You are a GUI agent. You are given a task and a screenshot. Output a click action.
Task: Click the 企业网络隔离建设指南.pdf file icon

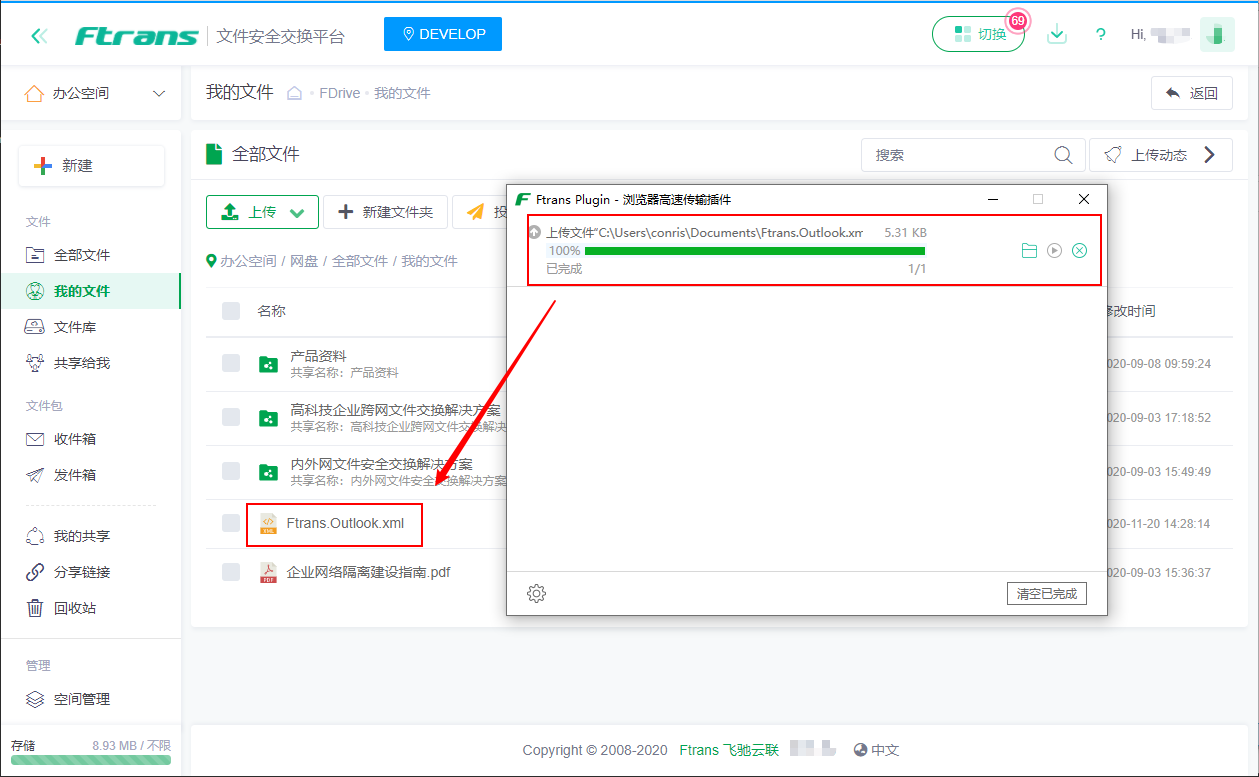click(x=268, y=572)
